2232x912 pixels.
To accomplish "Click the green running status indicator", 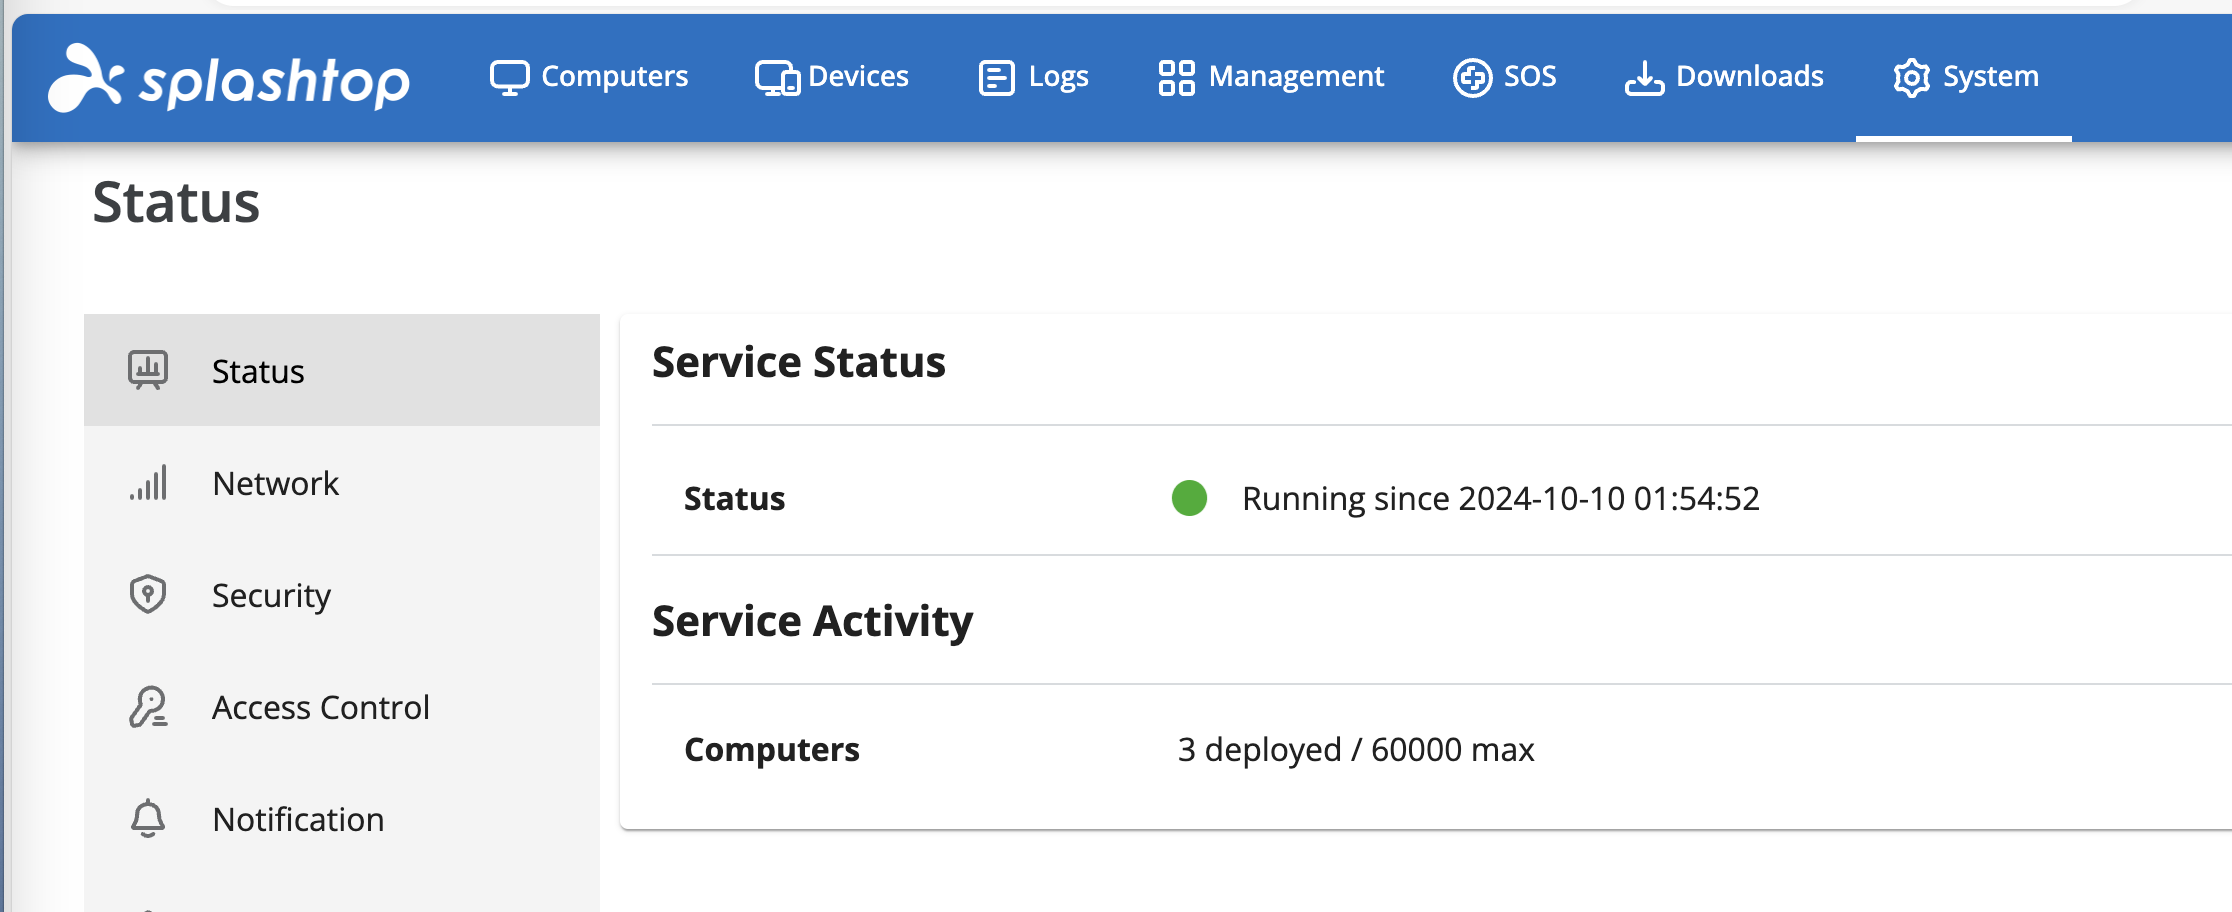I will (x=1189, y=498).
